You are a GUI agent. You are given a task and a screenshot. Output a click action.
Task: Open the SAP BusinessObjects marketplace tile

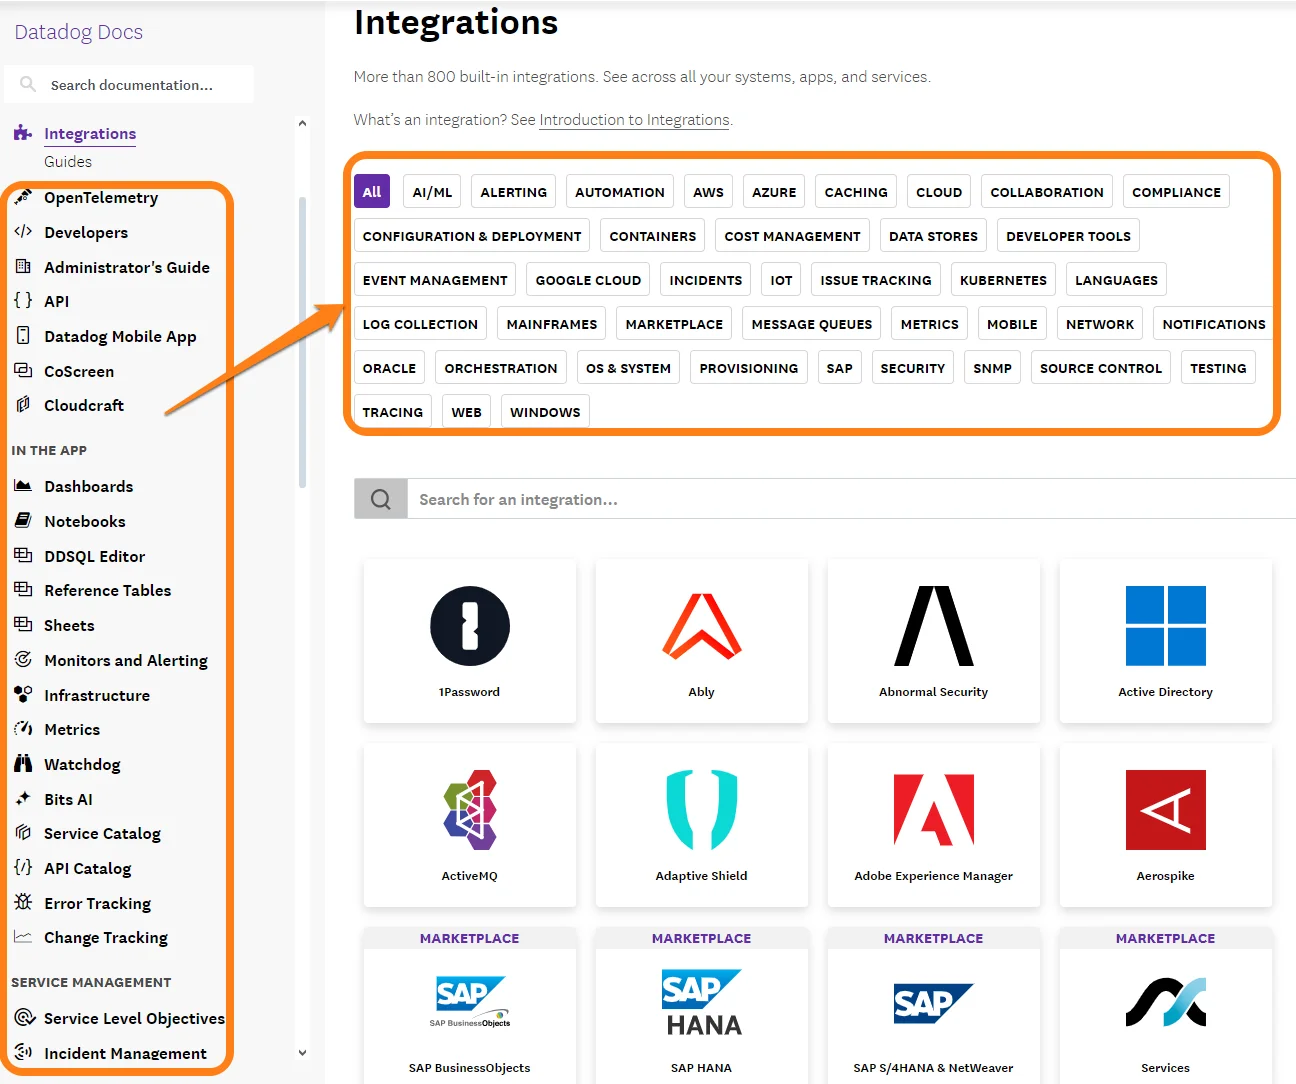tap(470, 1005)
